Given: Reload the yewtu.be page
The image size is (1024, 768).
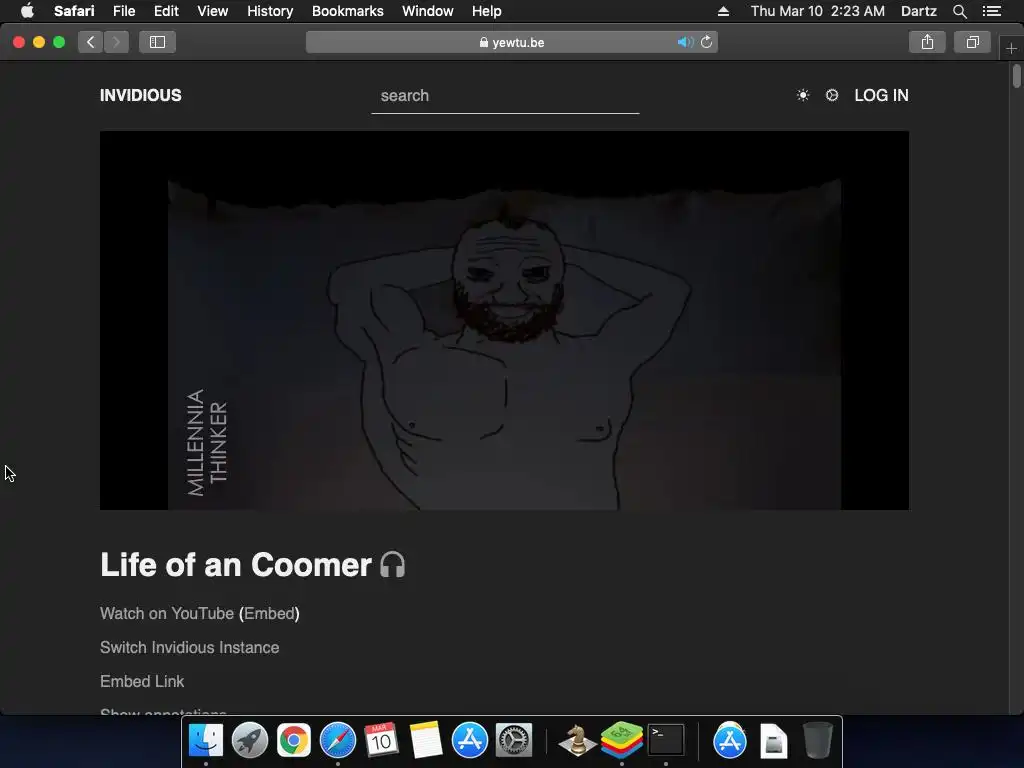Looking at the screenshot, I should coord(707,42).
